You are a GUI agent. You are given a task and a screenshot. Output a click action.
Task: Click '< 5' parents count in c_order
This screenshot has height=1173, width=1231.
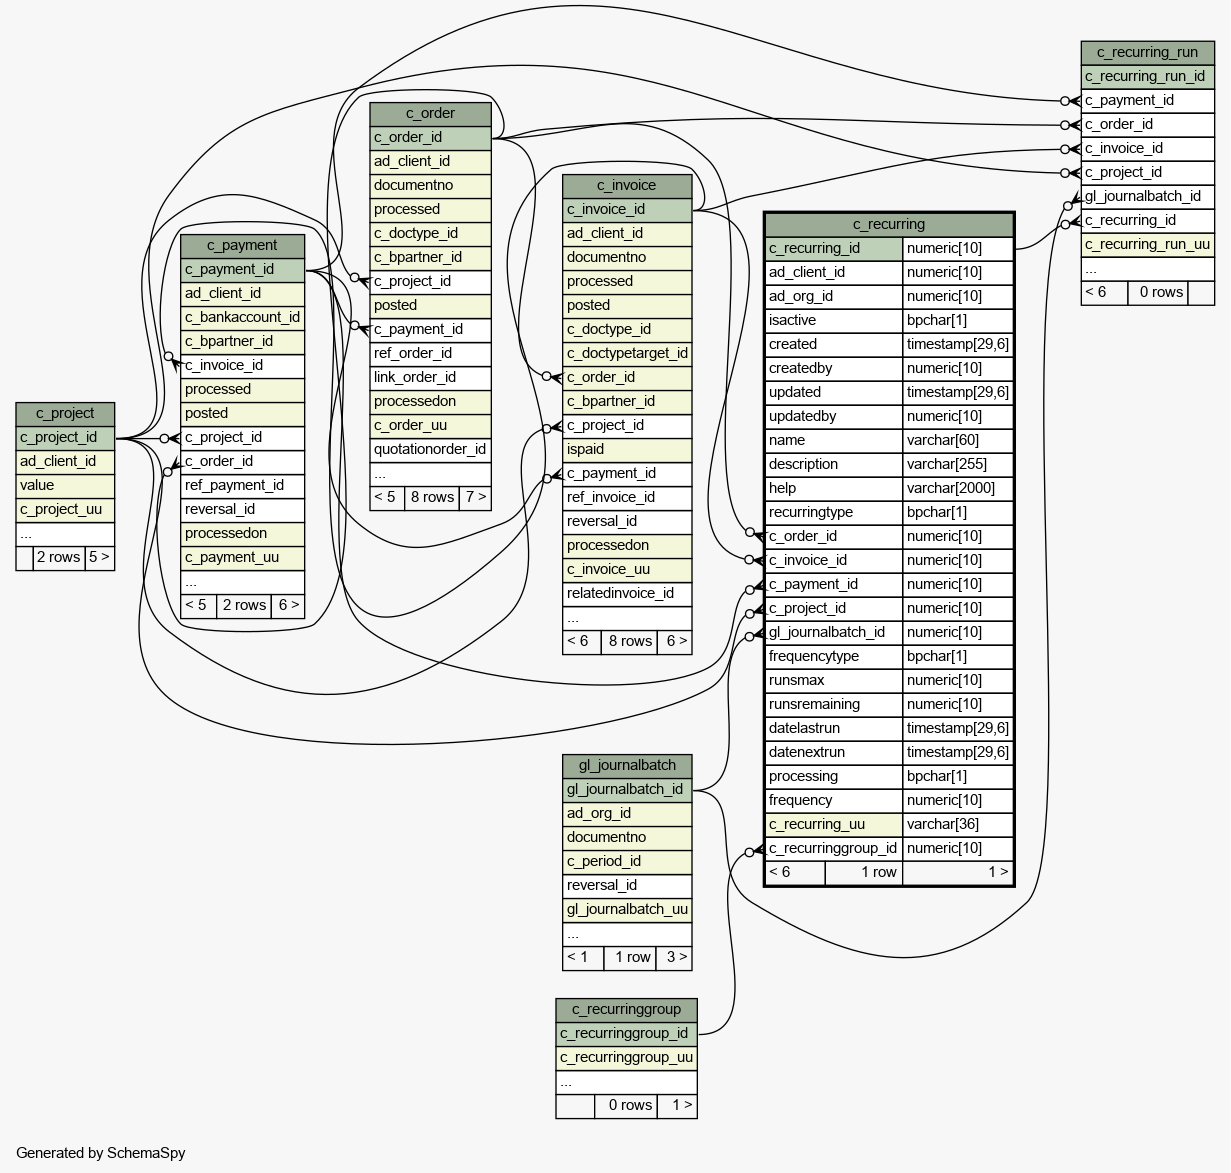click(x=387, y=498)
